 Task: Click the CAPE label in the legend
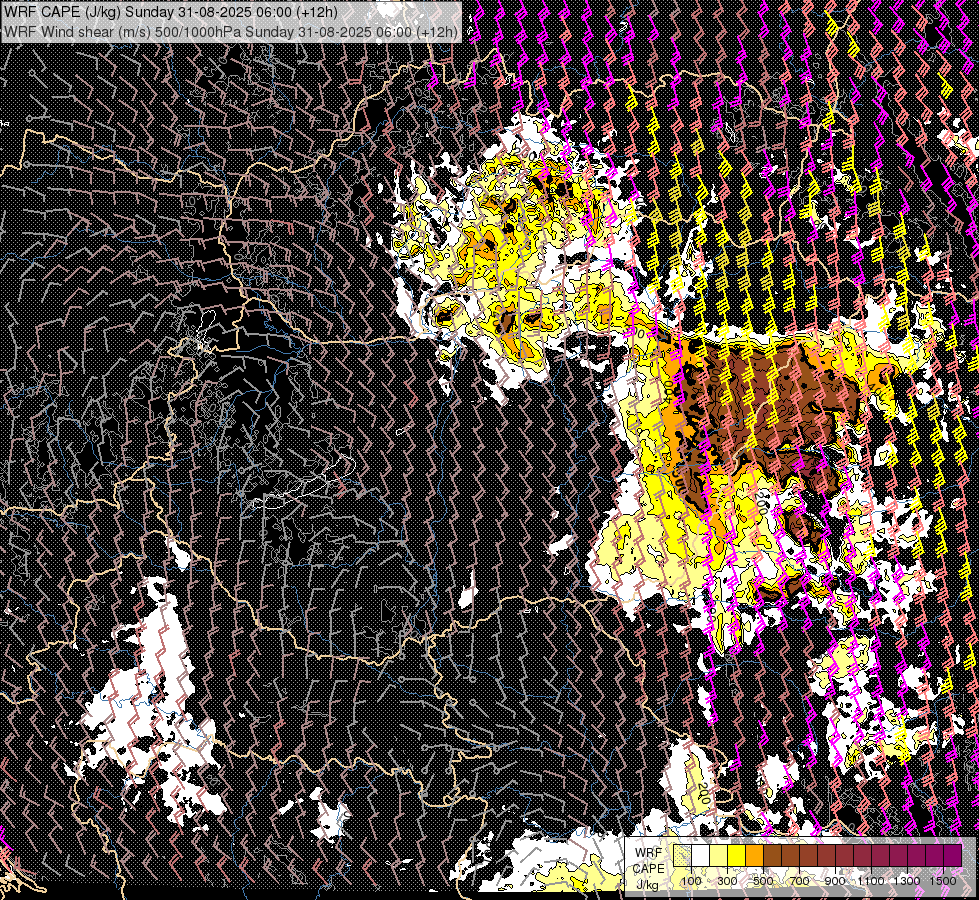(x=649, y=869)
